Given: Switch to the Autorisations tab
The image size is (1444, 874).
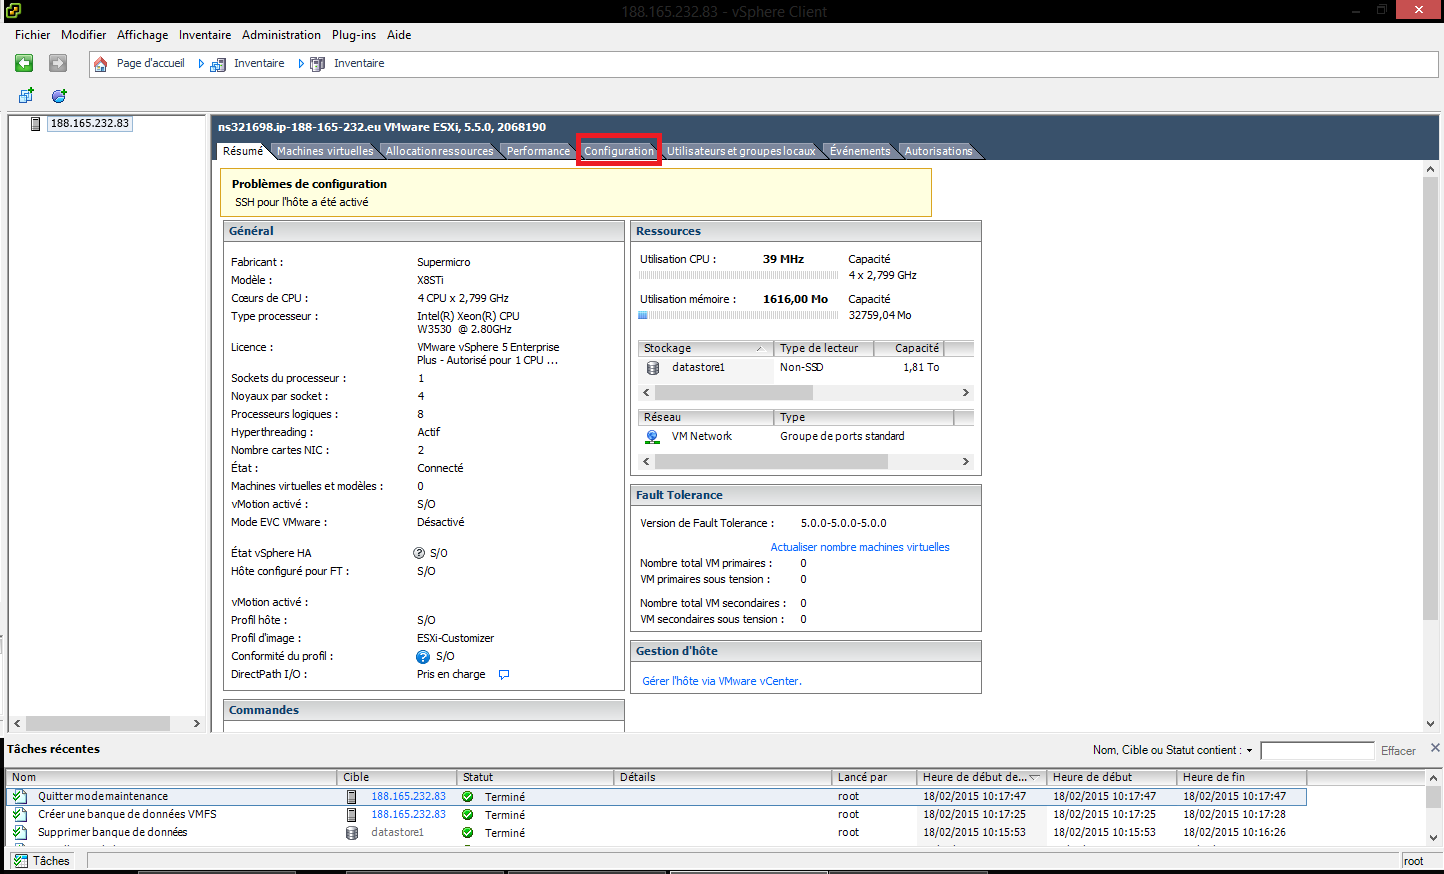Looking at the screenshot, I should coord(938,151).
